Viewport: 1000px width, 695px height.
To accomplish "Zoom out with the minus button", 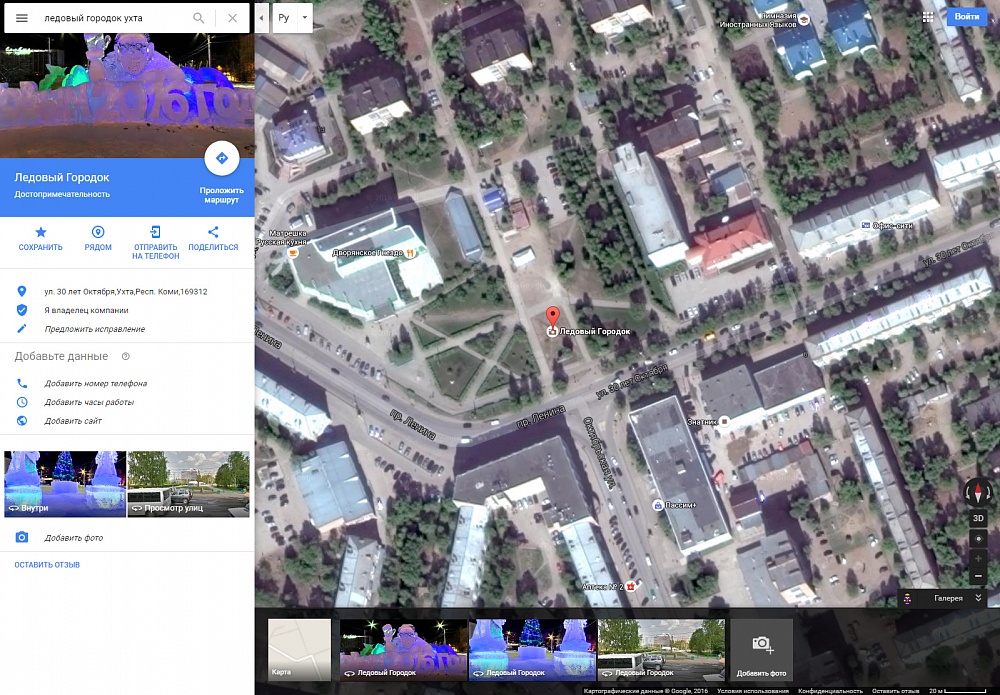I will click(x=979, y=577).
